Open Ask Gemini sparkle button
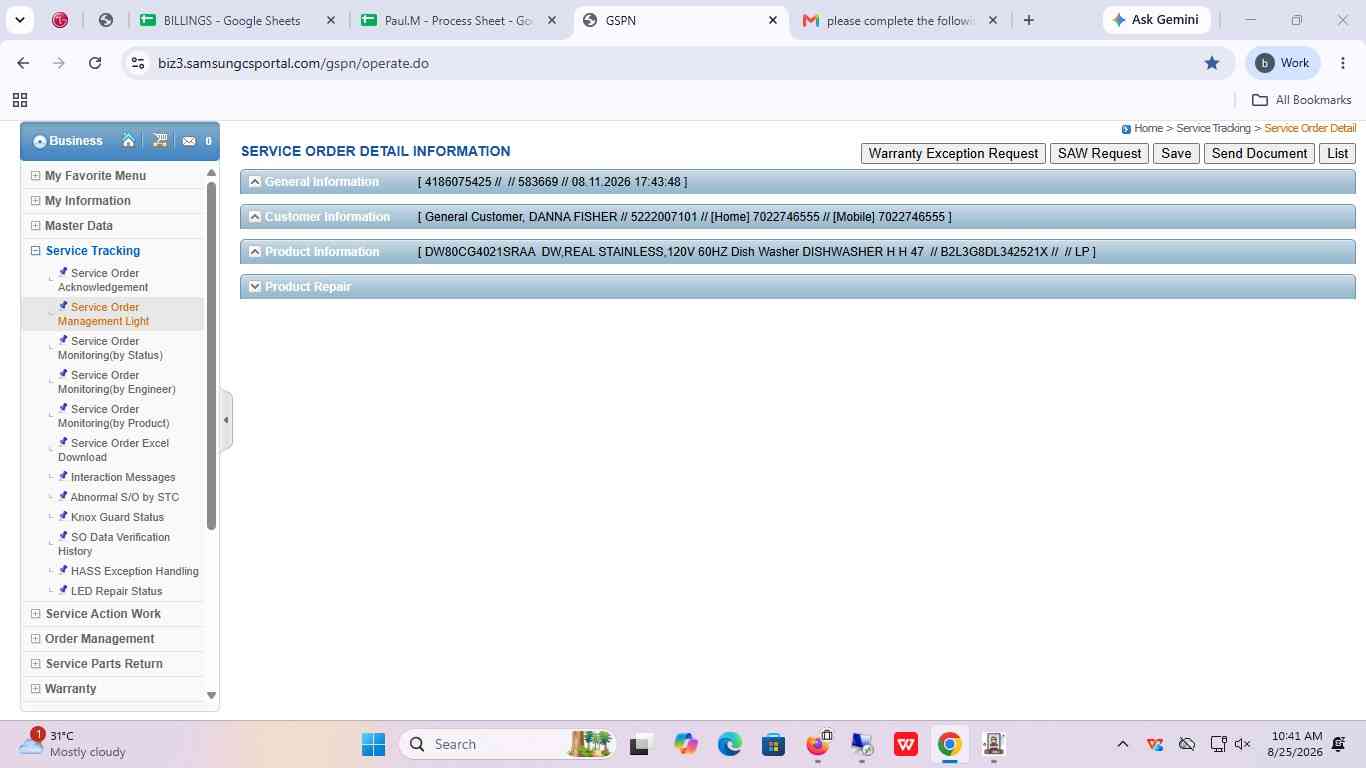Viewport: 1366px width, 768px height. [x=1157, y=20]
